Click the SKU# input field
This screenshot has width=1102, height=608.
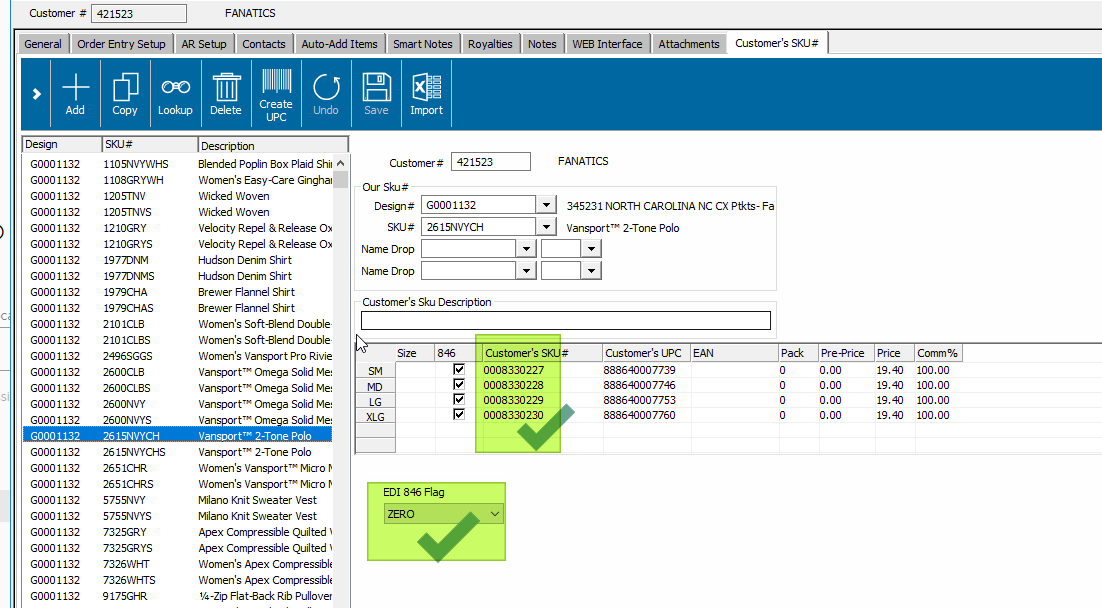click(479, 227)
